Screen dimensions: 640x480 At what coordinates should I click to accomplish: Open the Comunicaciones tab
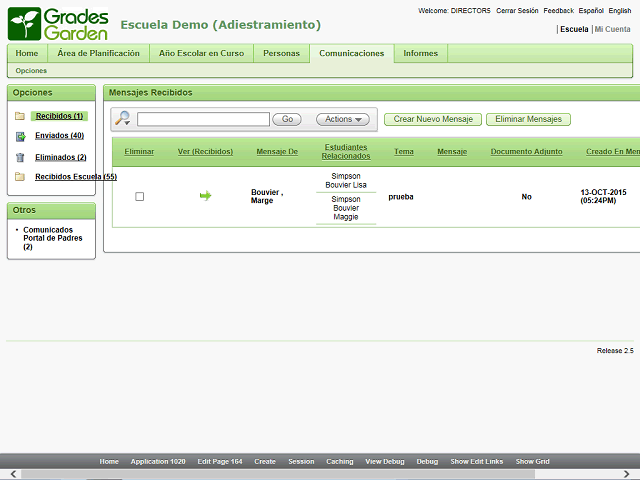point(351,53)
